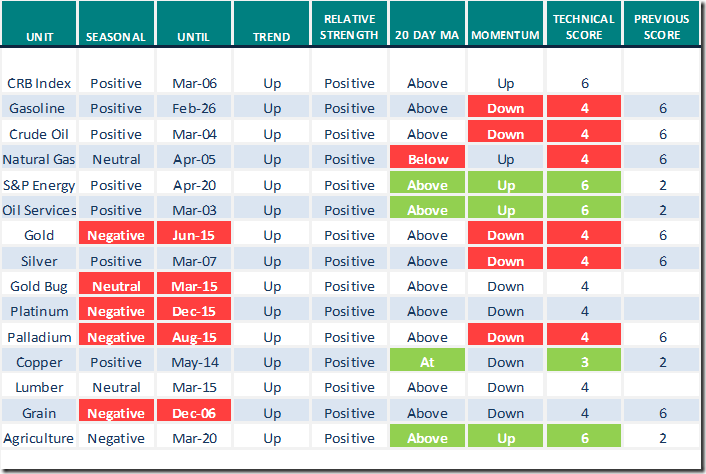Click the CRB Index unit cell
Image resolution: width=706 pixels, height=474 pixels.
point(39,84)
